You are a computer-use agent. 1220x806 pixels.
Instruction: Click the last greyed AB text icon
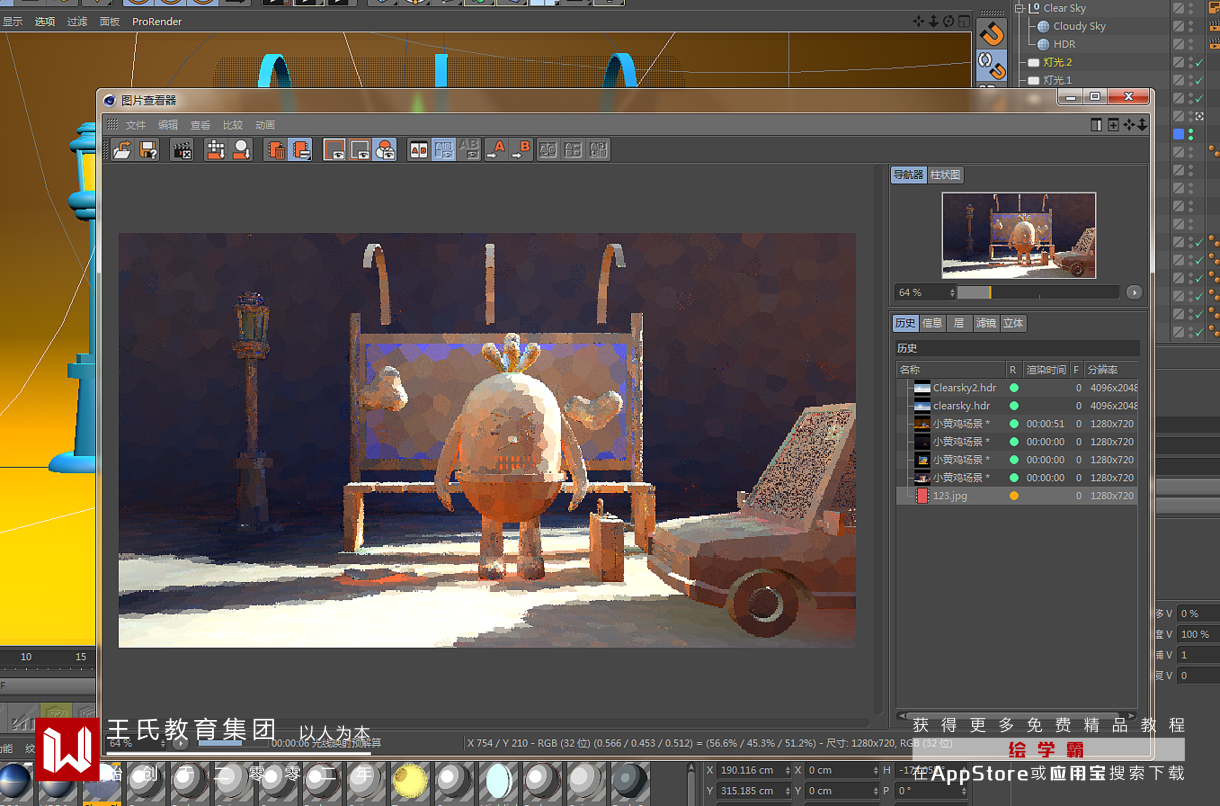pos(598,150)
